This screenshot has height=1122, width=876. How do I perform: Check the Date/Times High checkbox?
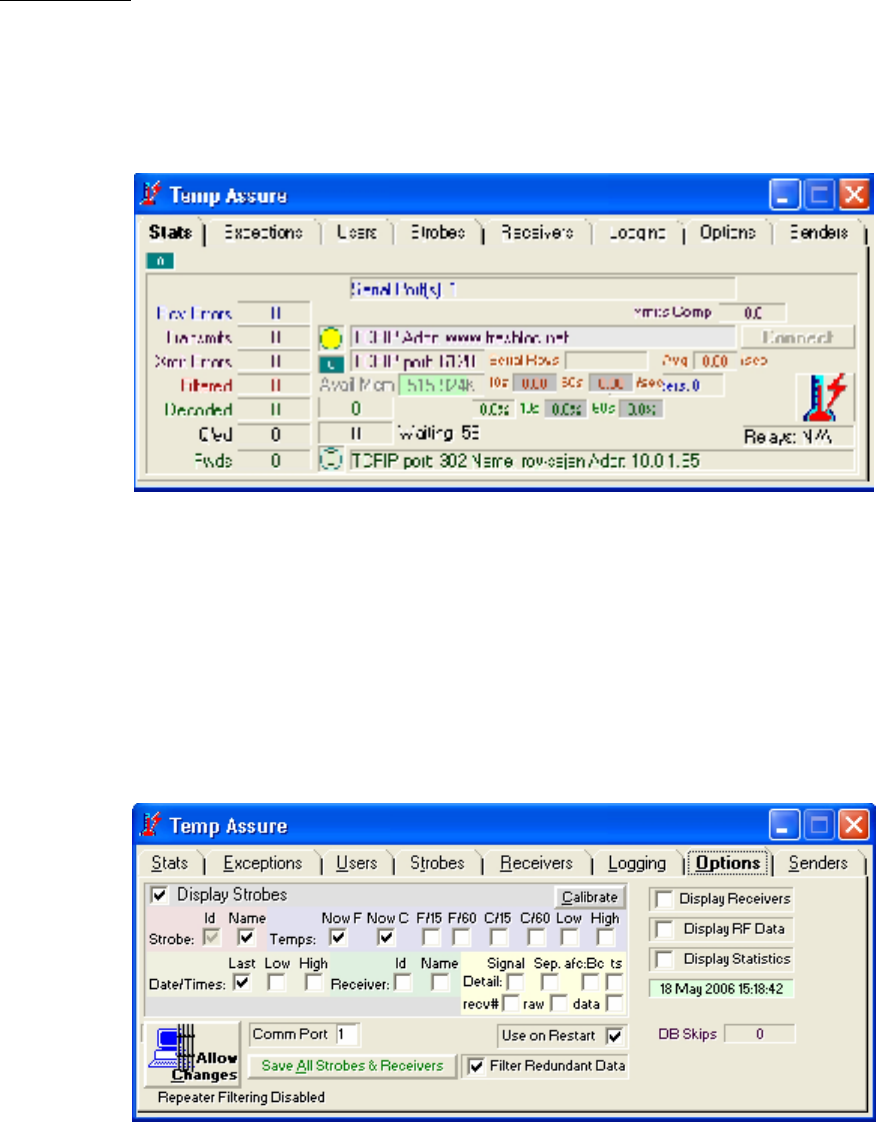[x=313, y=982]
